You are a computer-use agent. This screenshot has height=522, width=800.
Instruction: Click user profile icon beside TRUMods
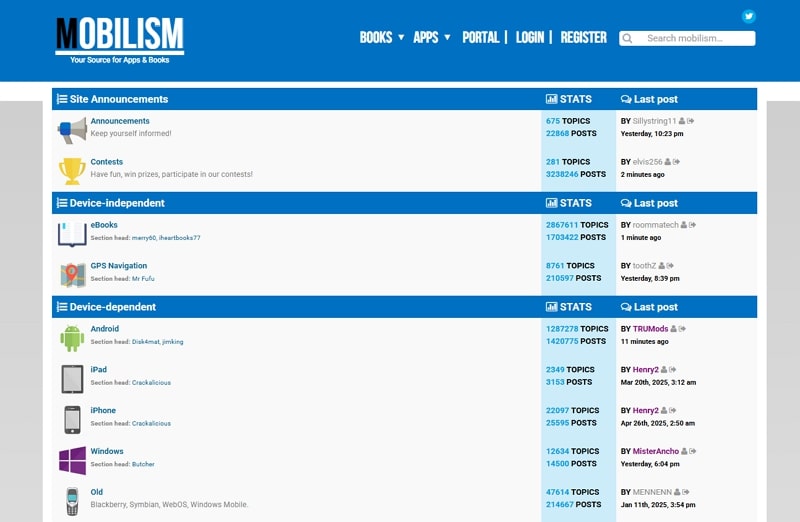point(673,329)
